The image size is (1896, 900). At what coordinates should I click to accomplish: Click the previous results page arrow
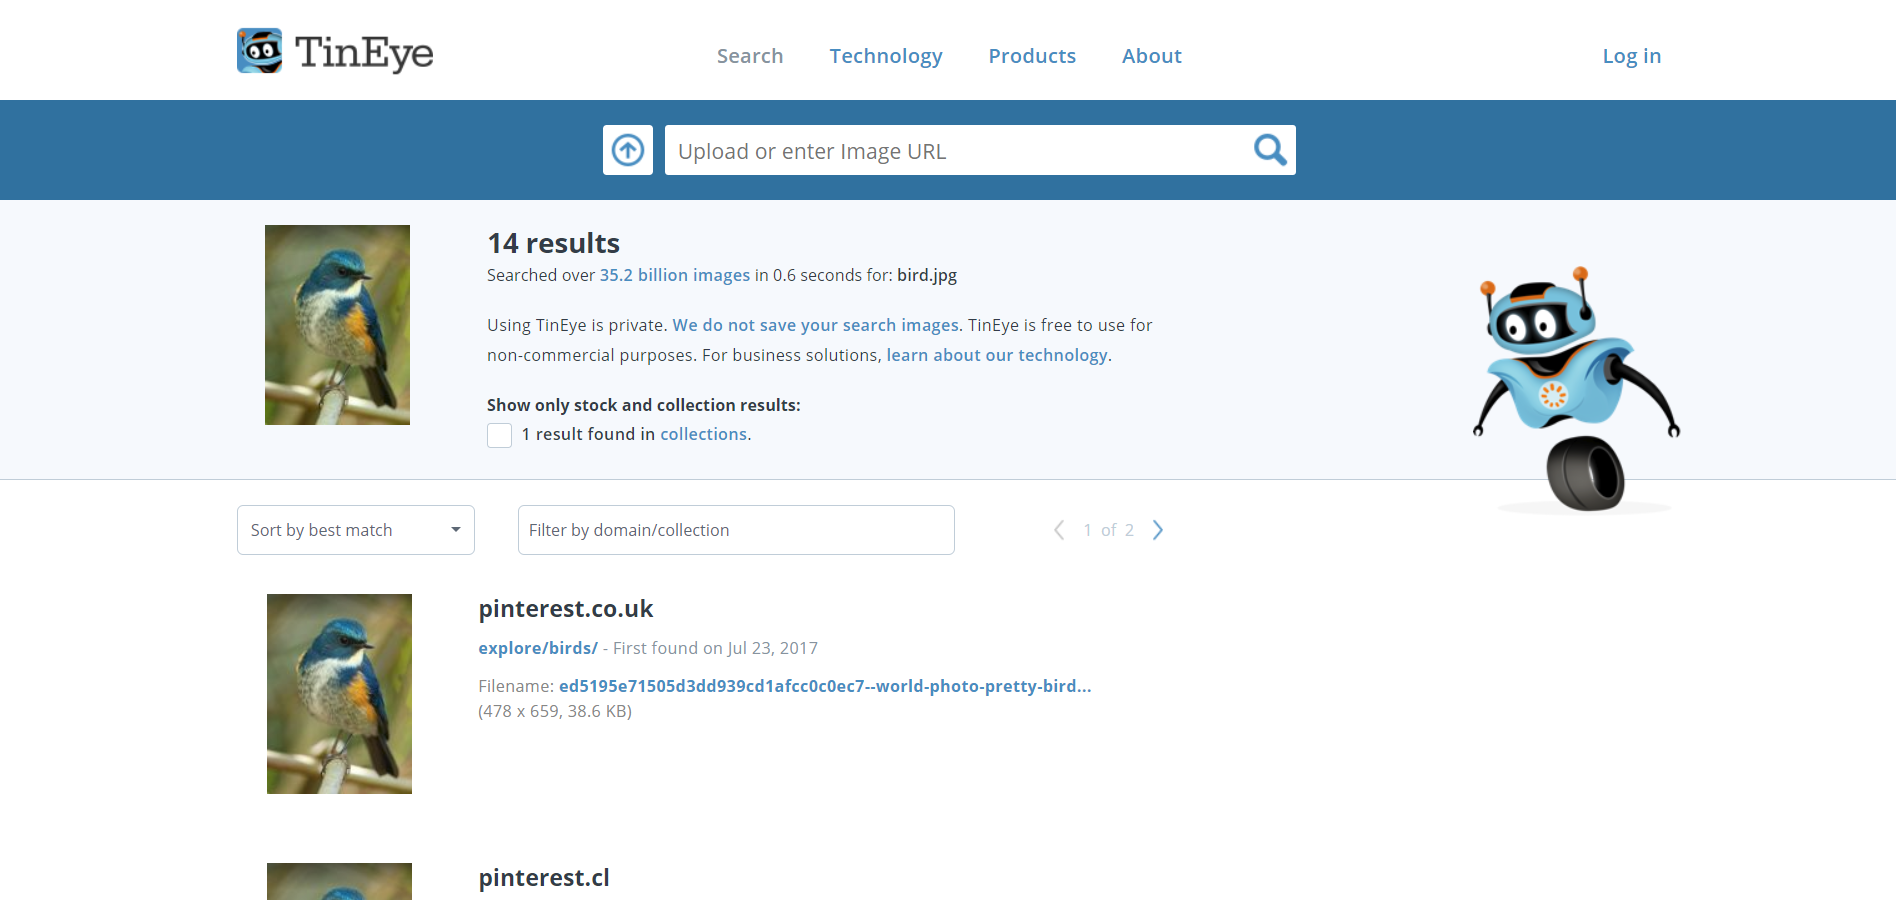click(1059, 530)
